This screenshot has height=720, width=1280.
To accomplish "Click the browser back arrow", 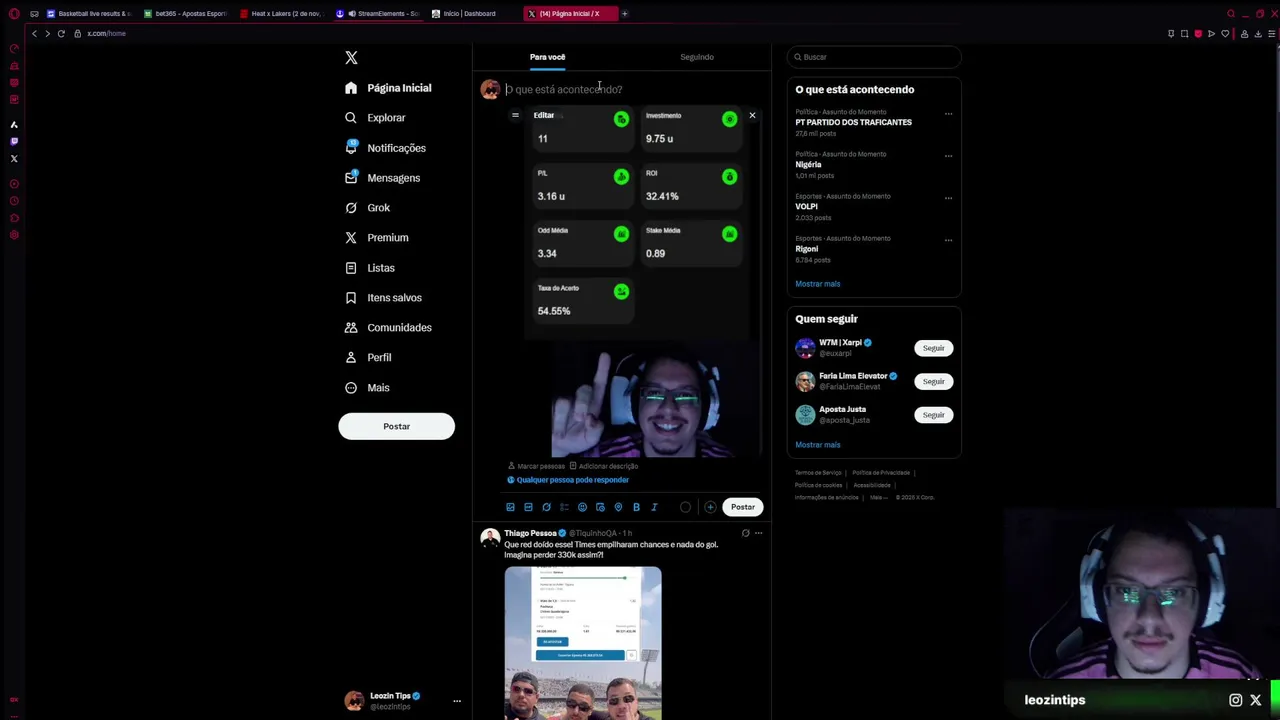I will tap(34, 34).
